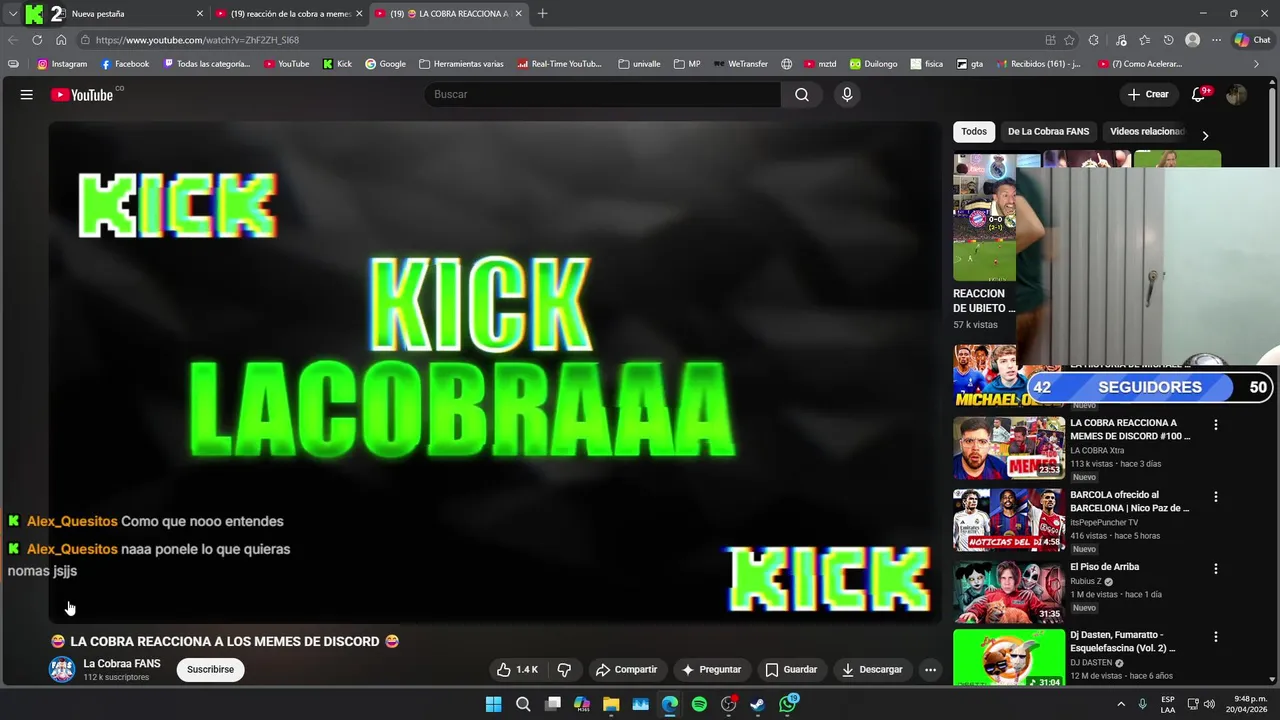Open browser history clock icon
1280x720 pixels.
[x=1168, y=40]
